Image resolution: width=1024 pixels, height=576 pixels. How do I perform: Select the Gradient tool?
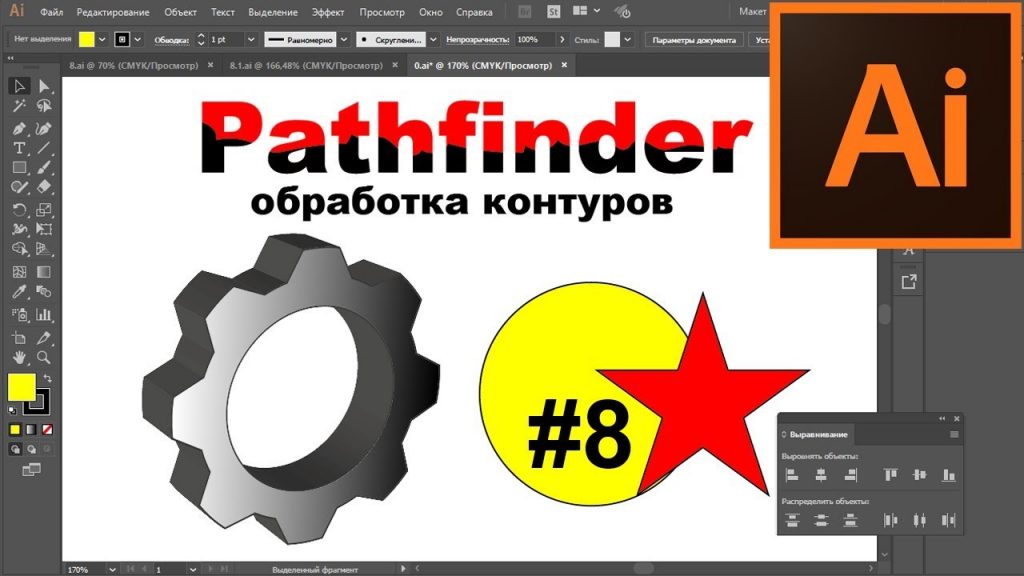point(44,272)
